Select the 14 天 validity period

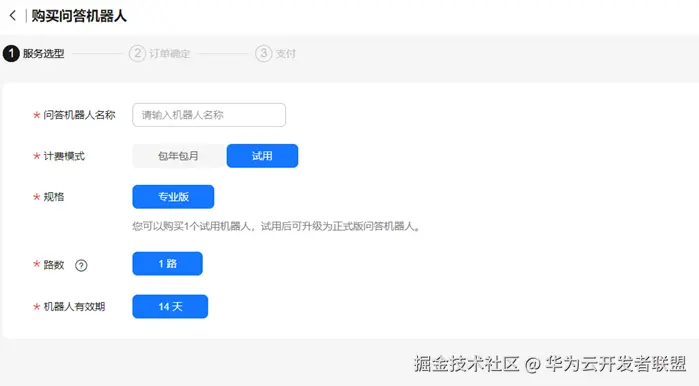(170, 307)
